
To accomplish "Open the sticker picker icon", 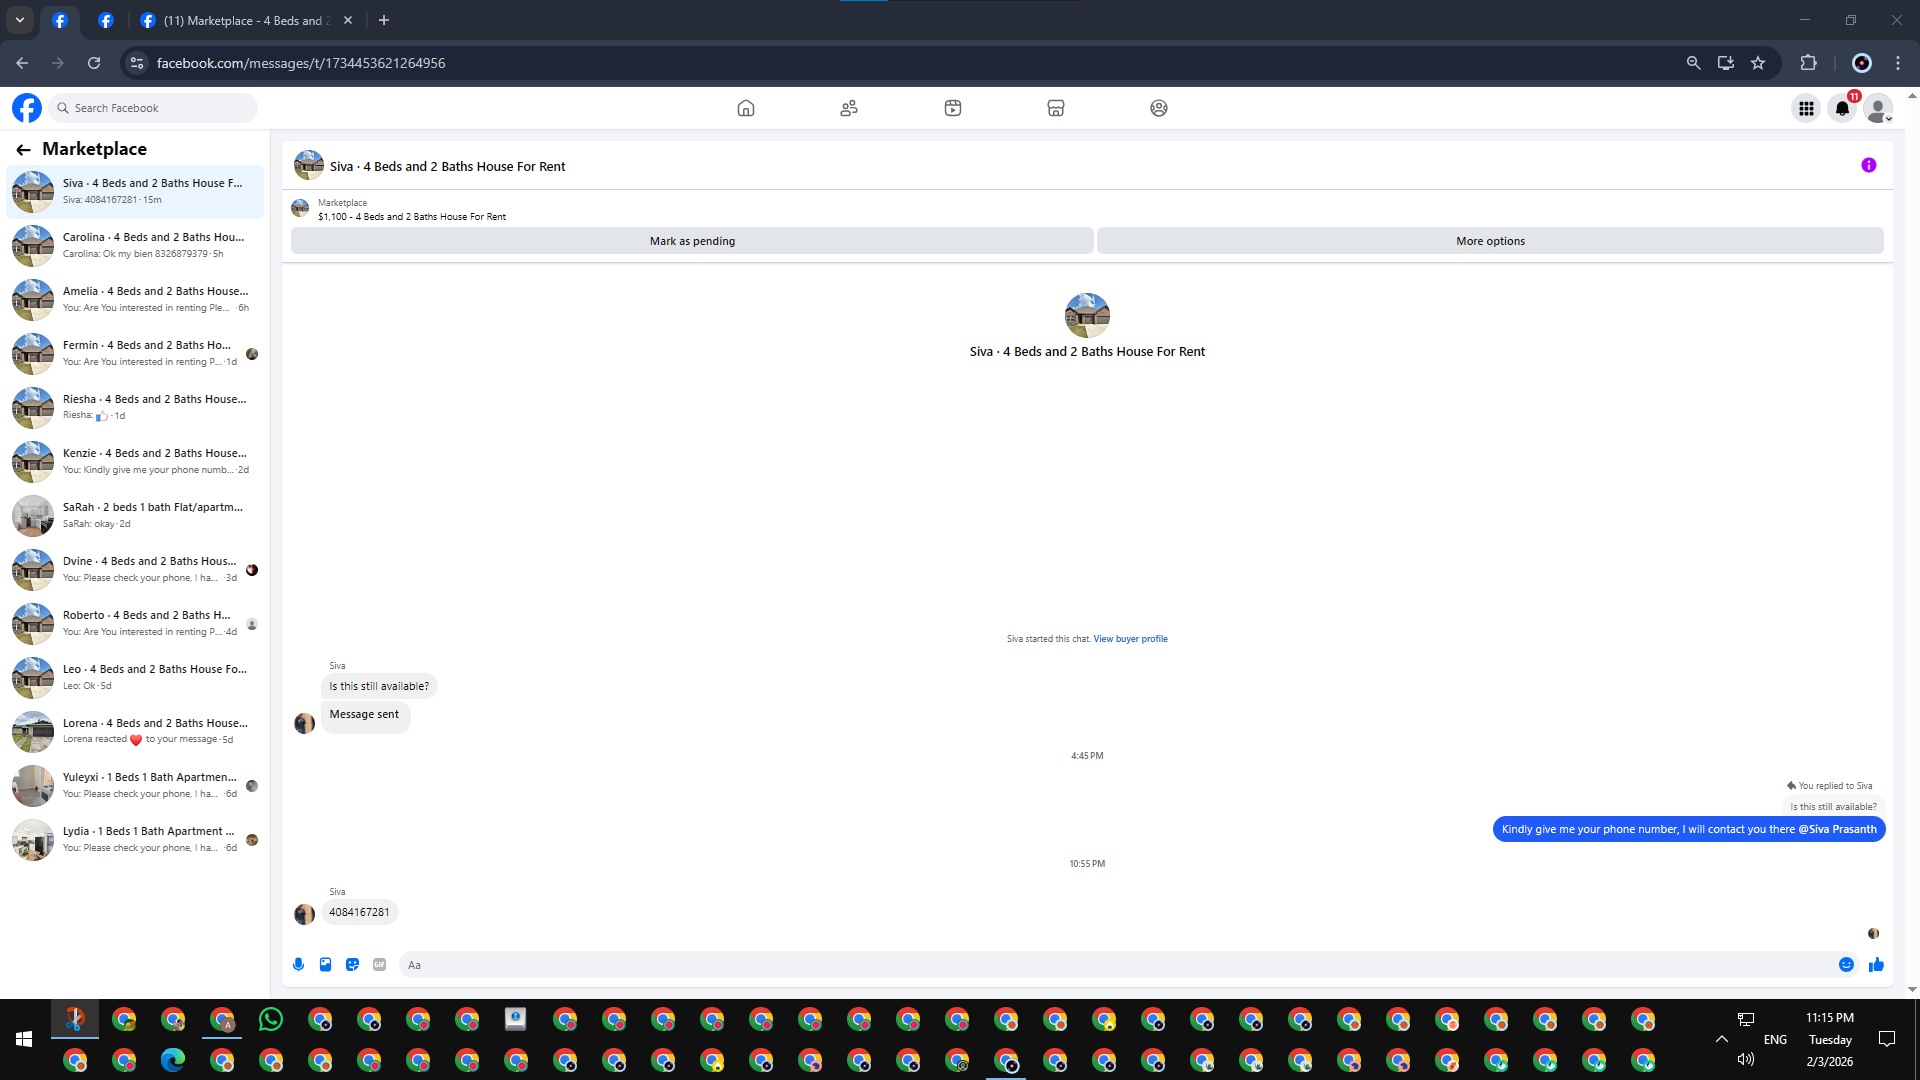I will pos(352,965).
